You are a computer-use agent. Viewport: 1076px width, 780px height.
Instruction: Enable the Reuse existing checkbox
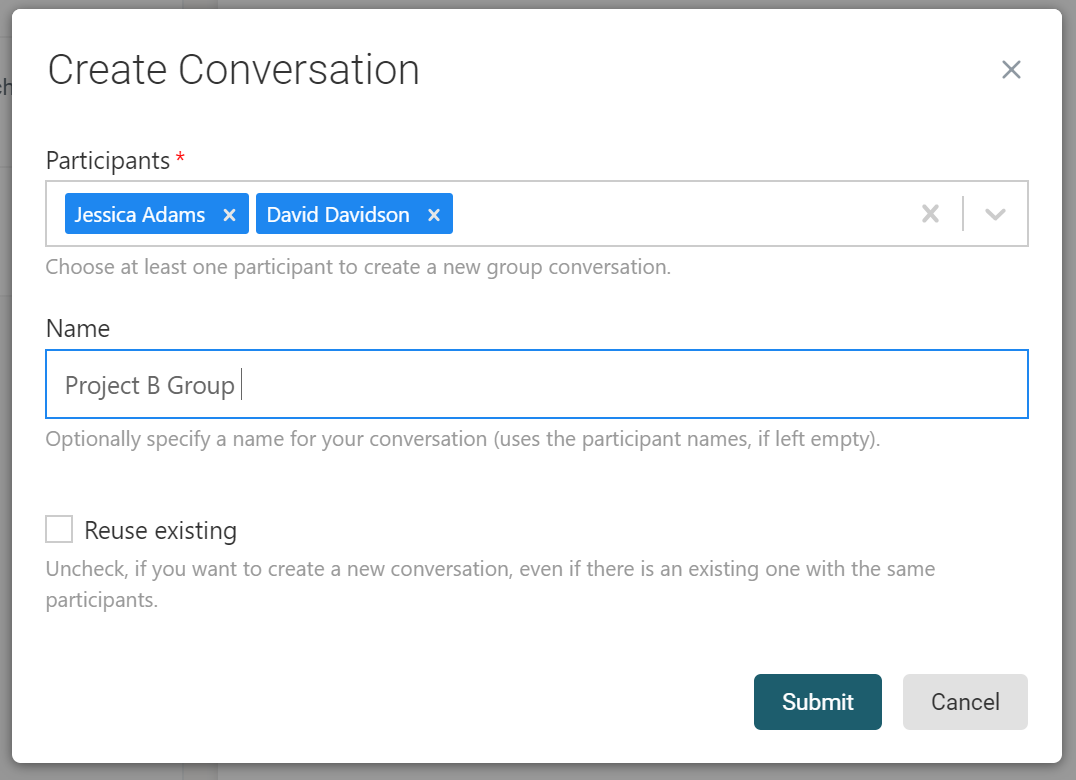(x=60, y=529)
